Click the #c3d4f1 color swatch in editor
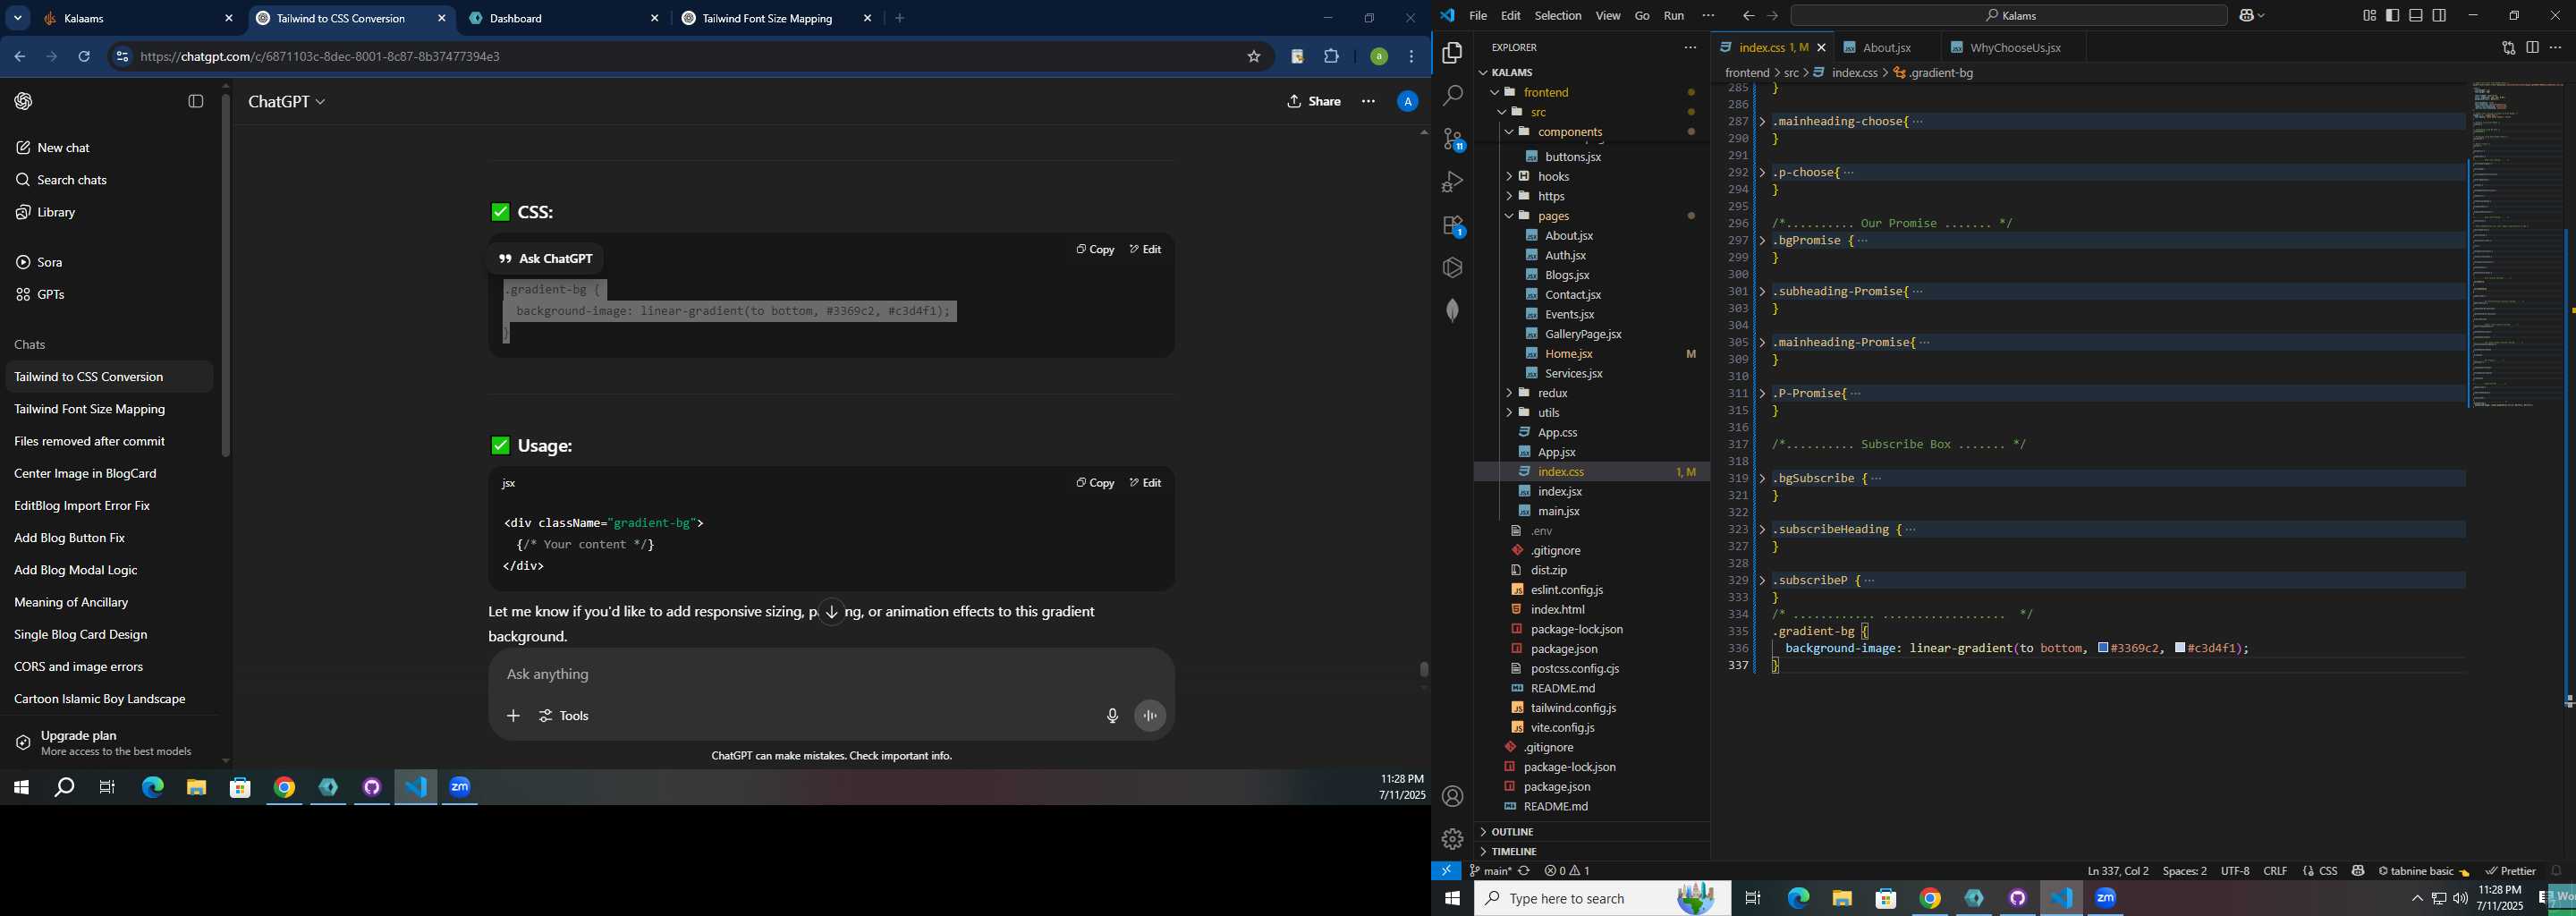 (x=2180, y=649)
